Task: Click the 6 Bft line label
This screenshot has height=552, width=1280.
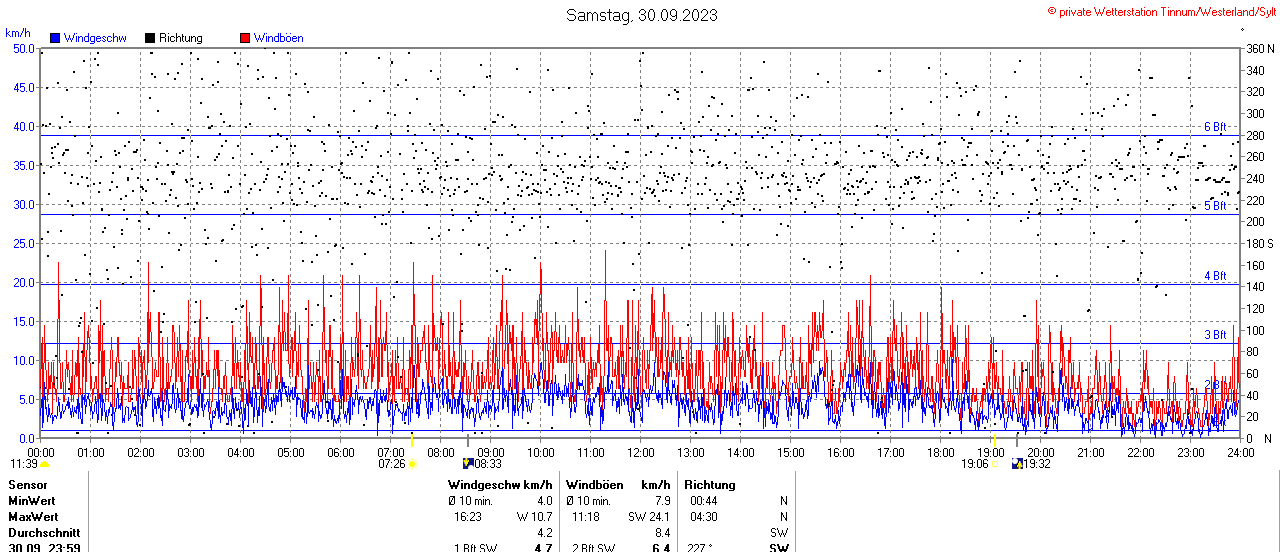Action: 1215,127
